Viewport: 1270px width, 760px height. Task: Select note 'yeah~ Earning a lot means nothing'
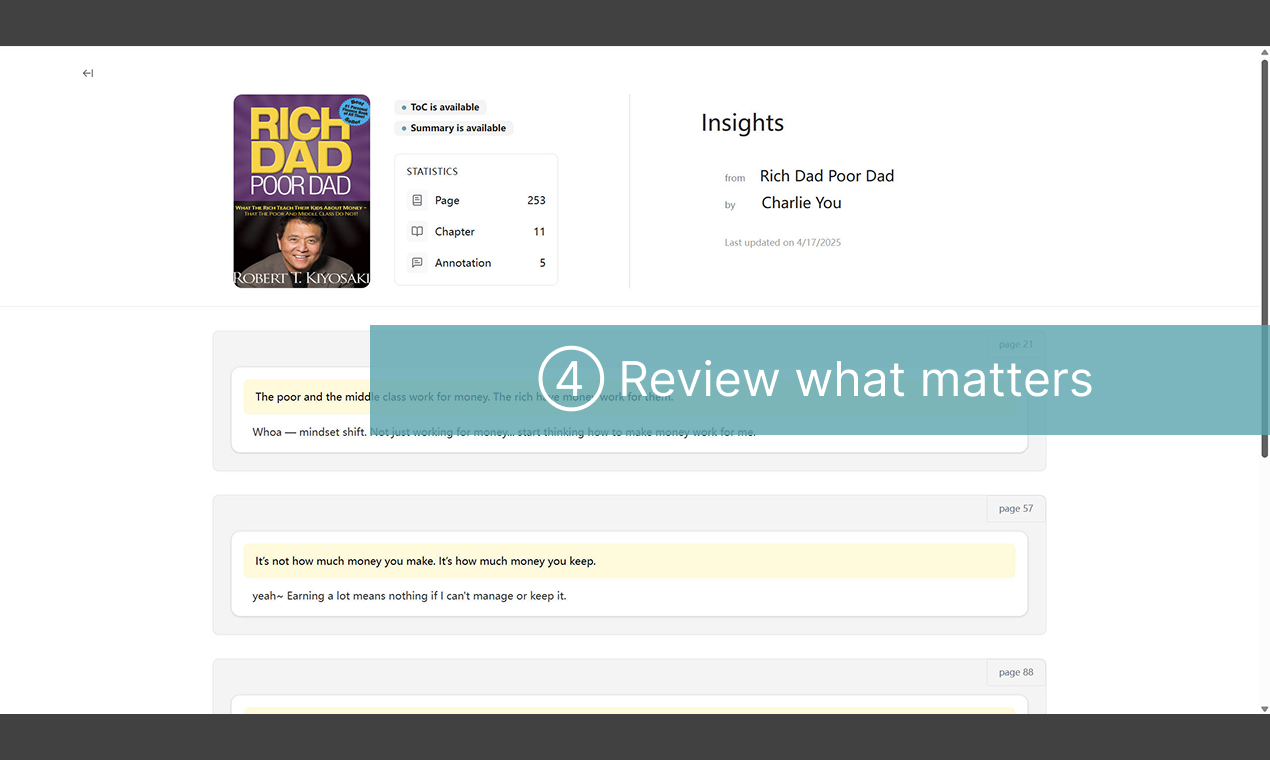click(x=409, y=596)
